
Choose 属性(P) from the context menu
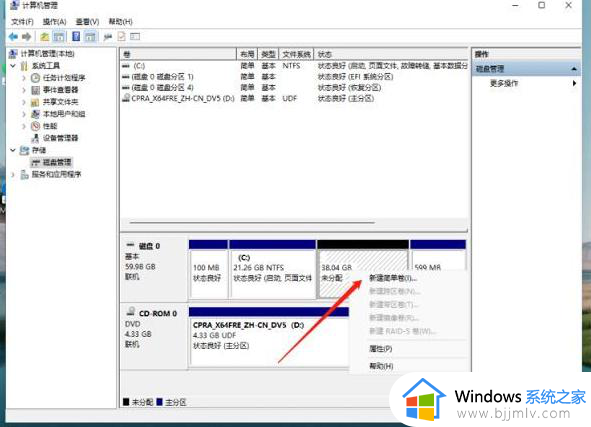pos(381,349)
